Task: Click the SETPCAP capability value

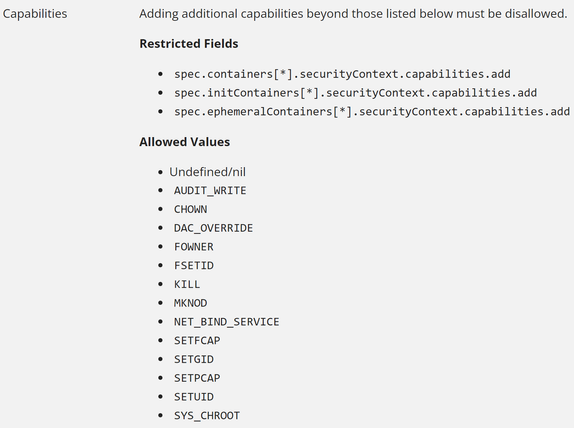Action: [197, 378]
